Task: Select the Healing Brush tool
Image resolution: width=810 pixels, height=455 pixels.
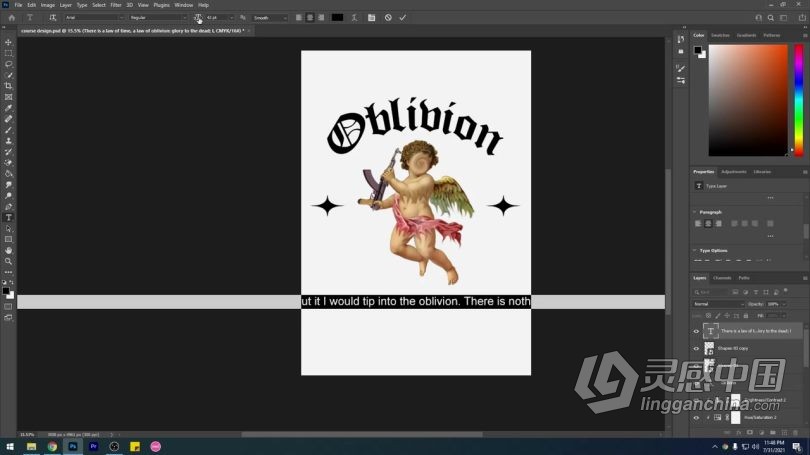Action: (8, 119)
